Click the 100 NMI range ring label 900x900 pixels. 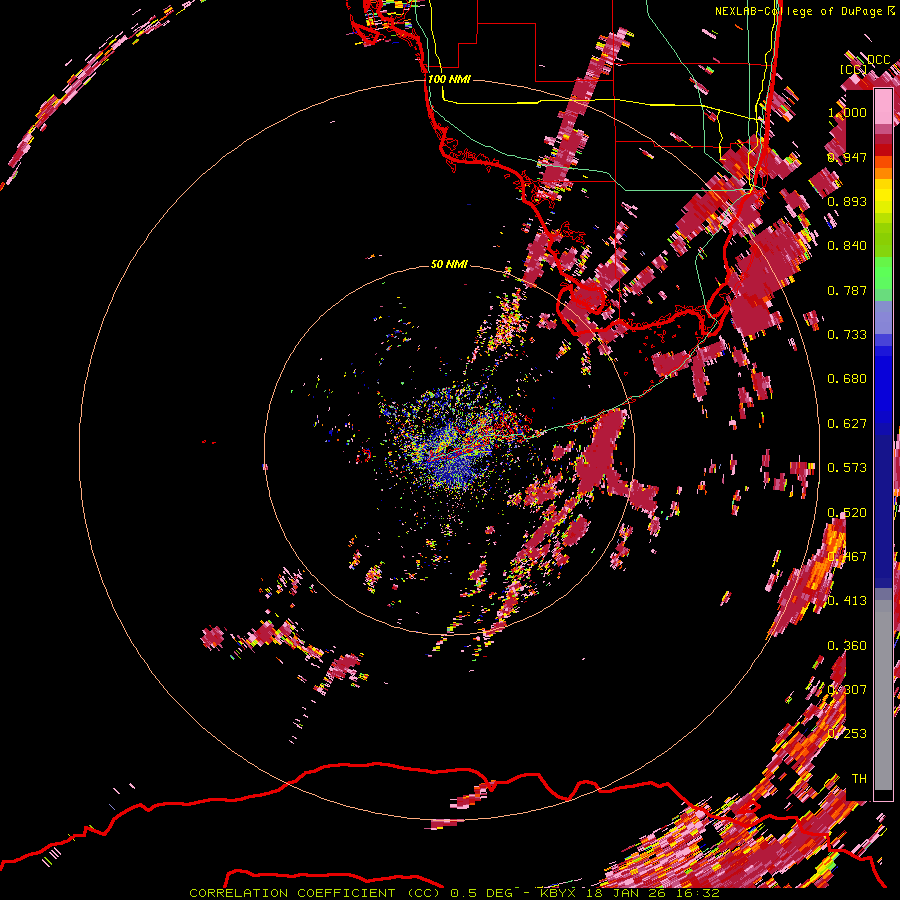449,79
